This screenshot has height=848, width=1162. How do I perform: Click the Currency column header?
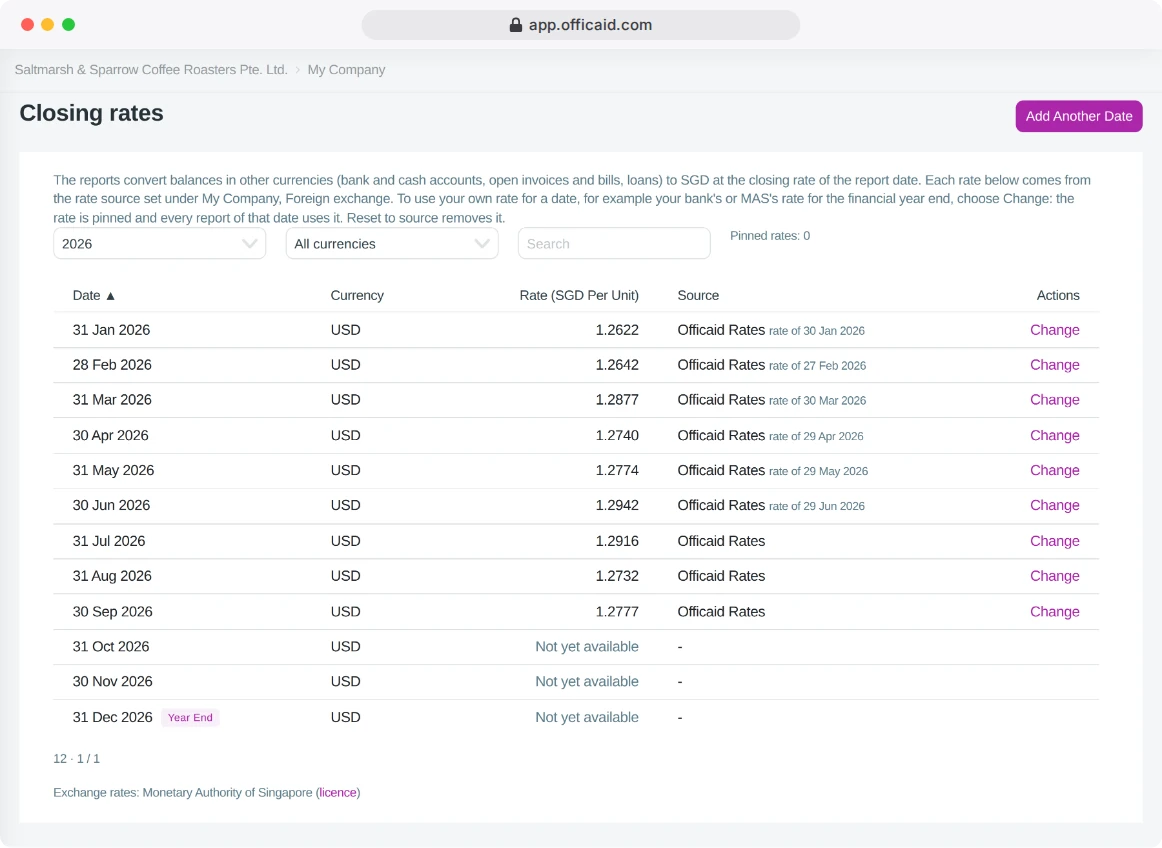coord(357,296)
